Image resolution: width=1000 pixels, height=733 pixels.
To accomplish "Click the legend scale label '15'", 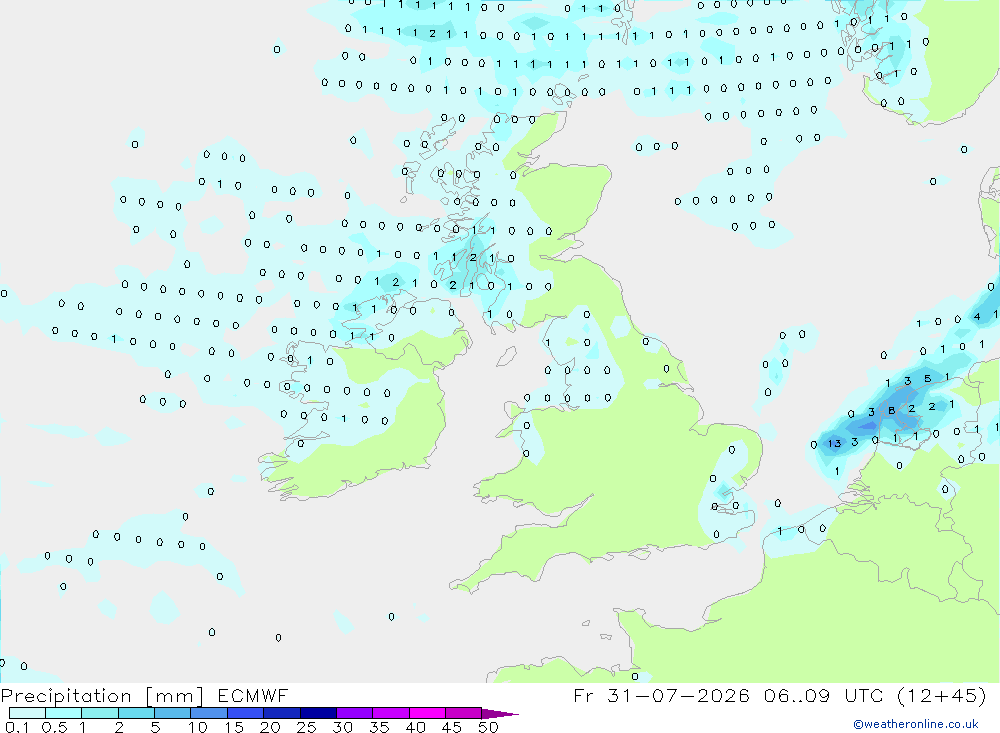I will point(234,727).
